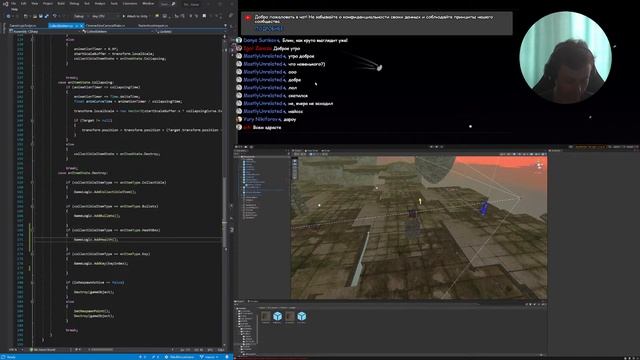Click the Danya Suntsov chat username
The image size is (640, 360).
pyautogui.click(x=261, y=40)
